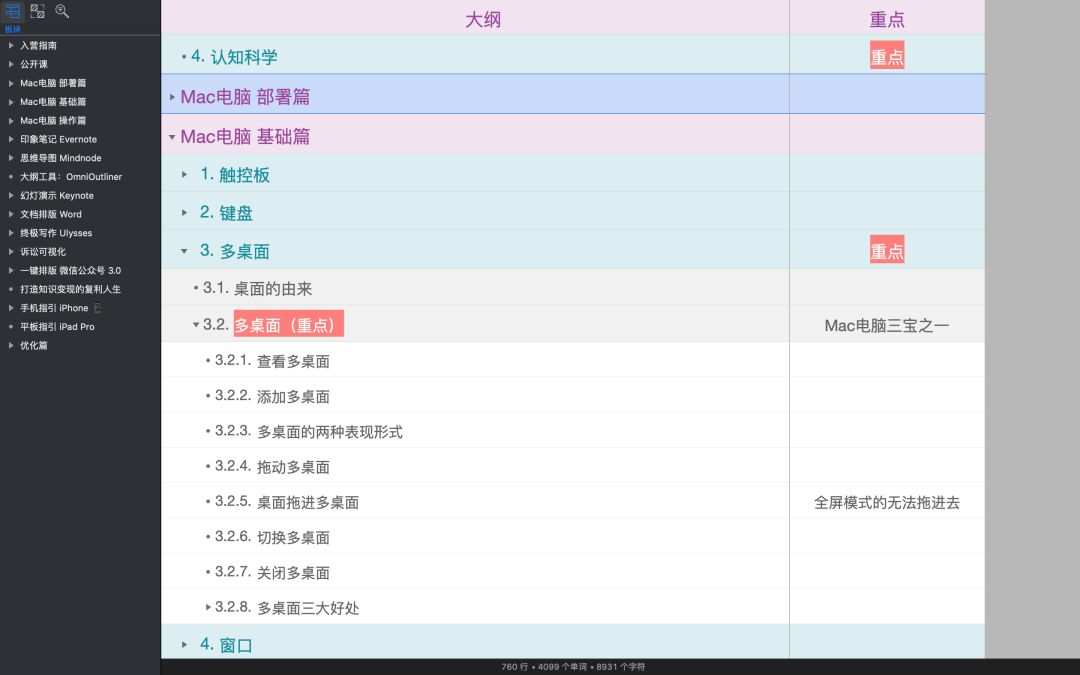Expand 入营指南 in the sidebar

11,45
